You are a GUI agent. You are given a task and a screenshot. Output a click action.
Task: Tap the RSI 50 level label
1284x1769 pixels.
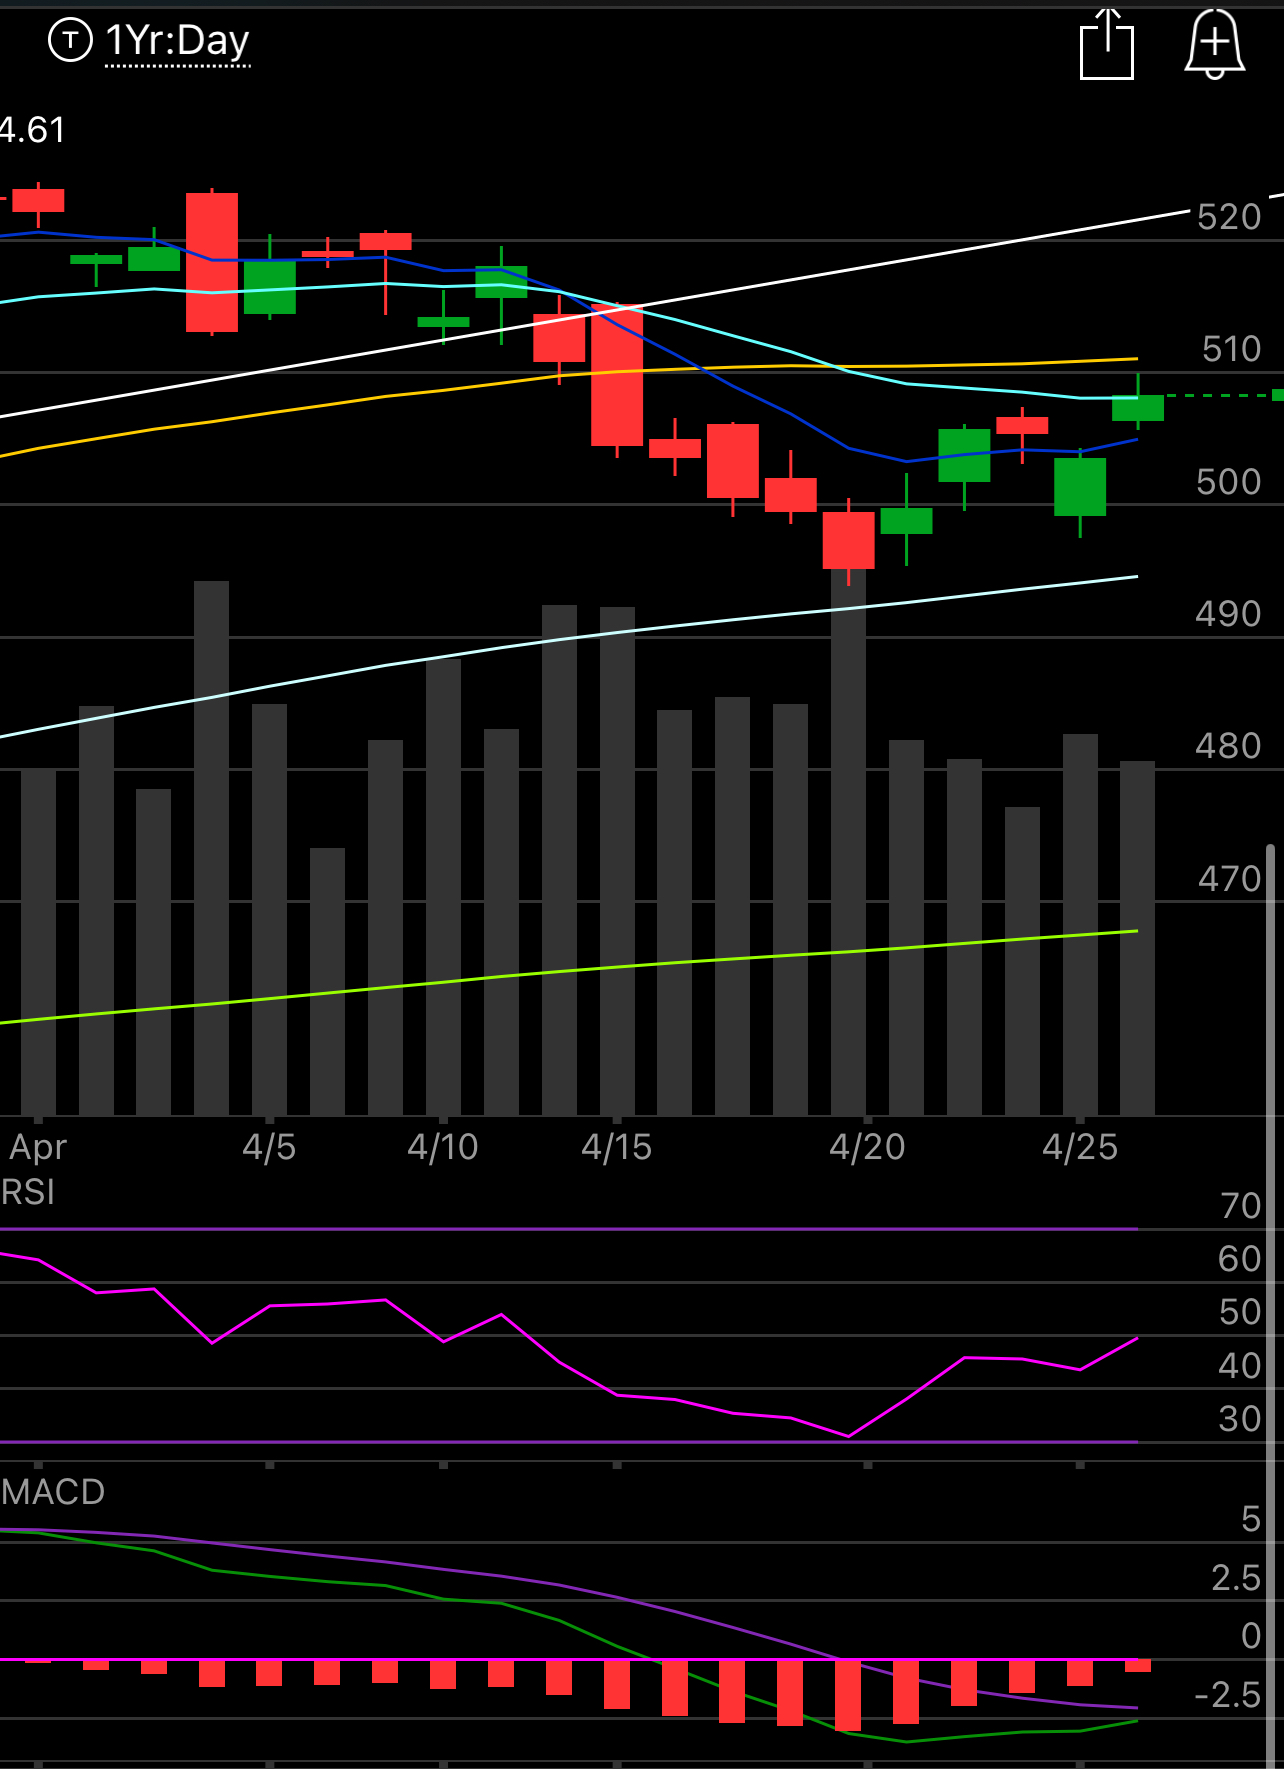click(x=1240, y=1312)
